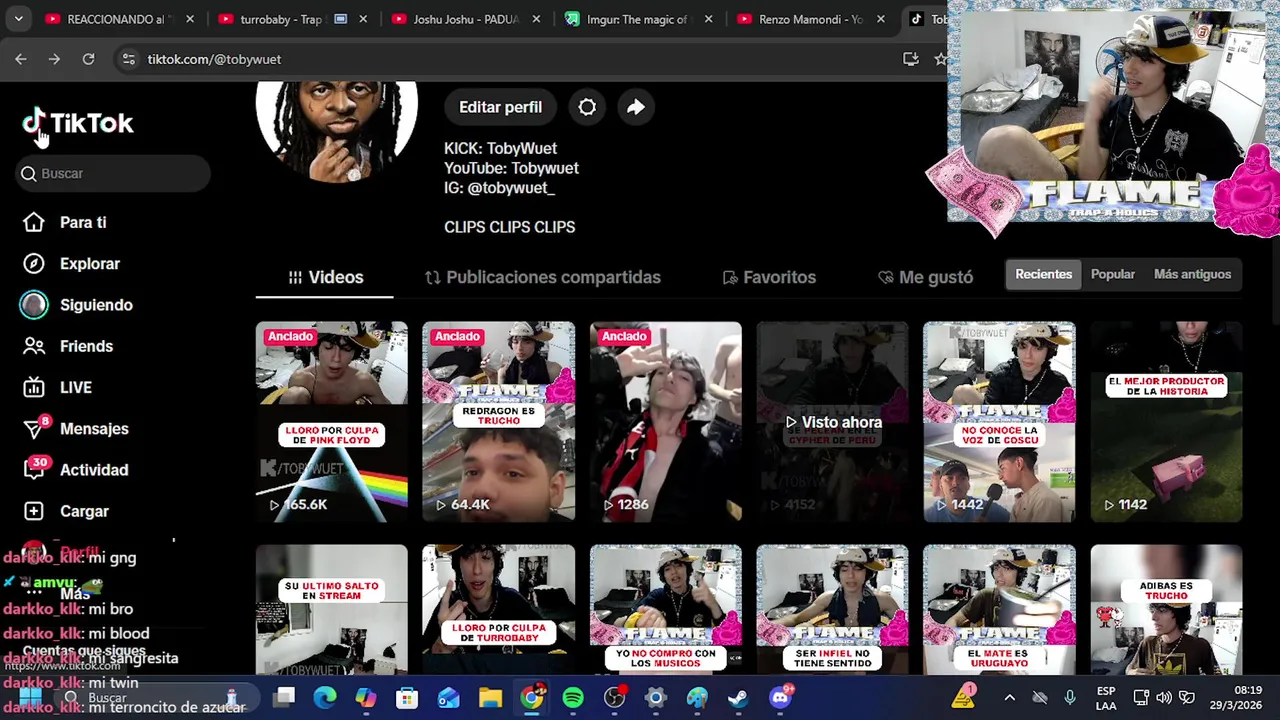The height and width of the screenshot is (720, 1280).
Task: Open El mejor productor de la historia video
Action: tap(1167, 422)
